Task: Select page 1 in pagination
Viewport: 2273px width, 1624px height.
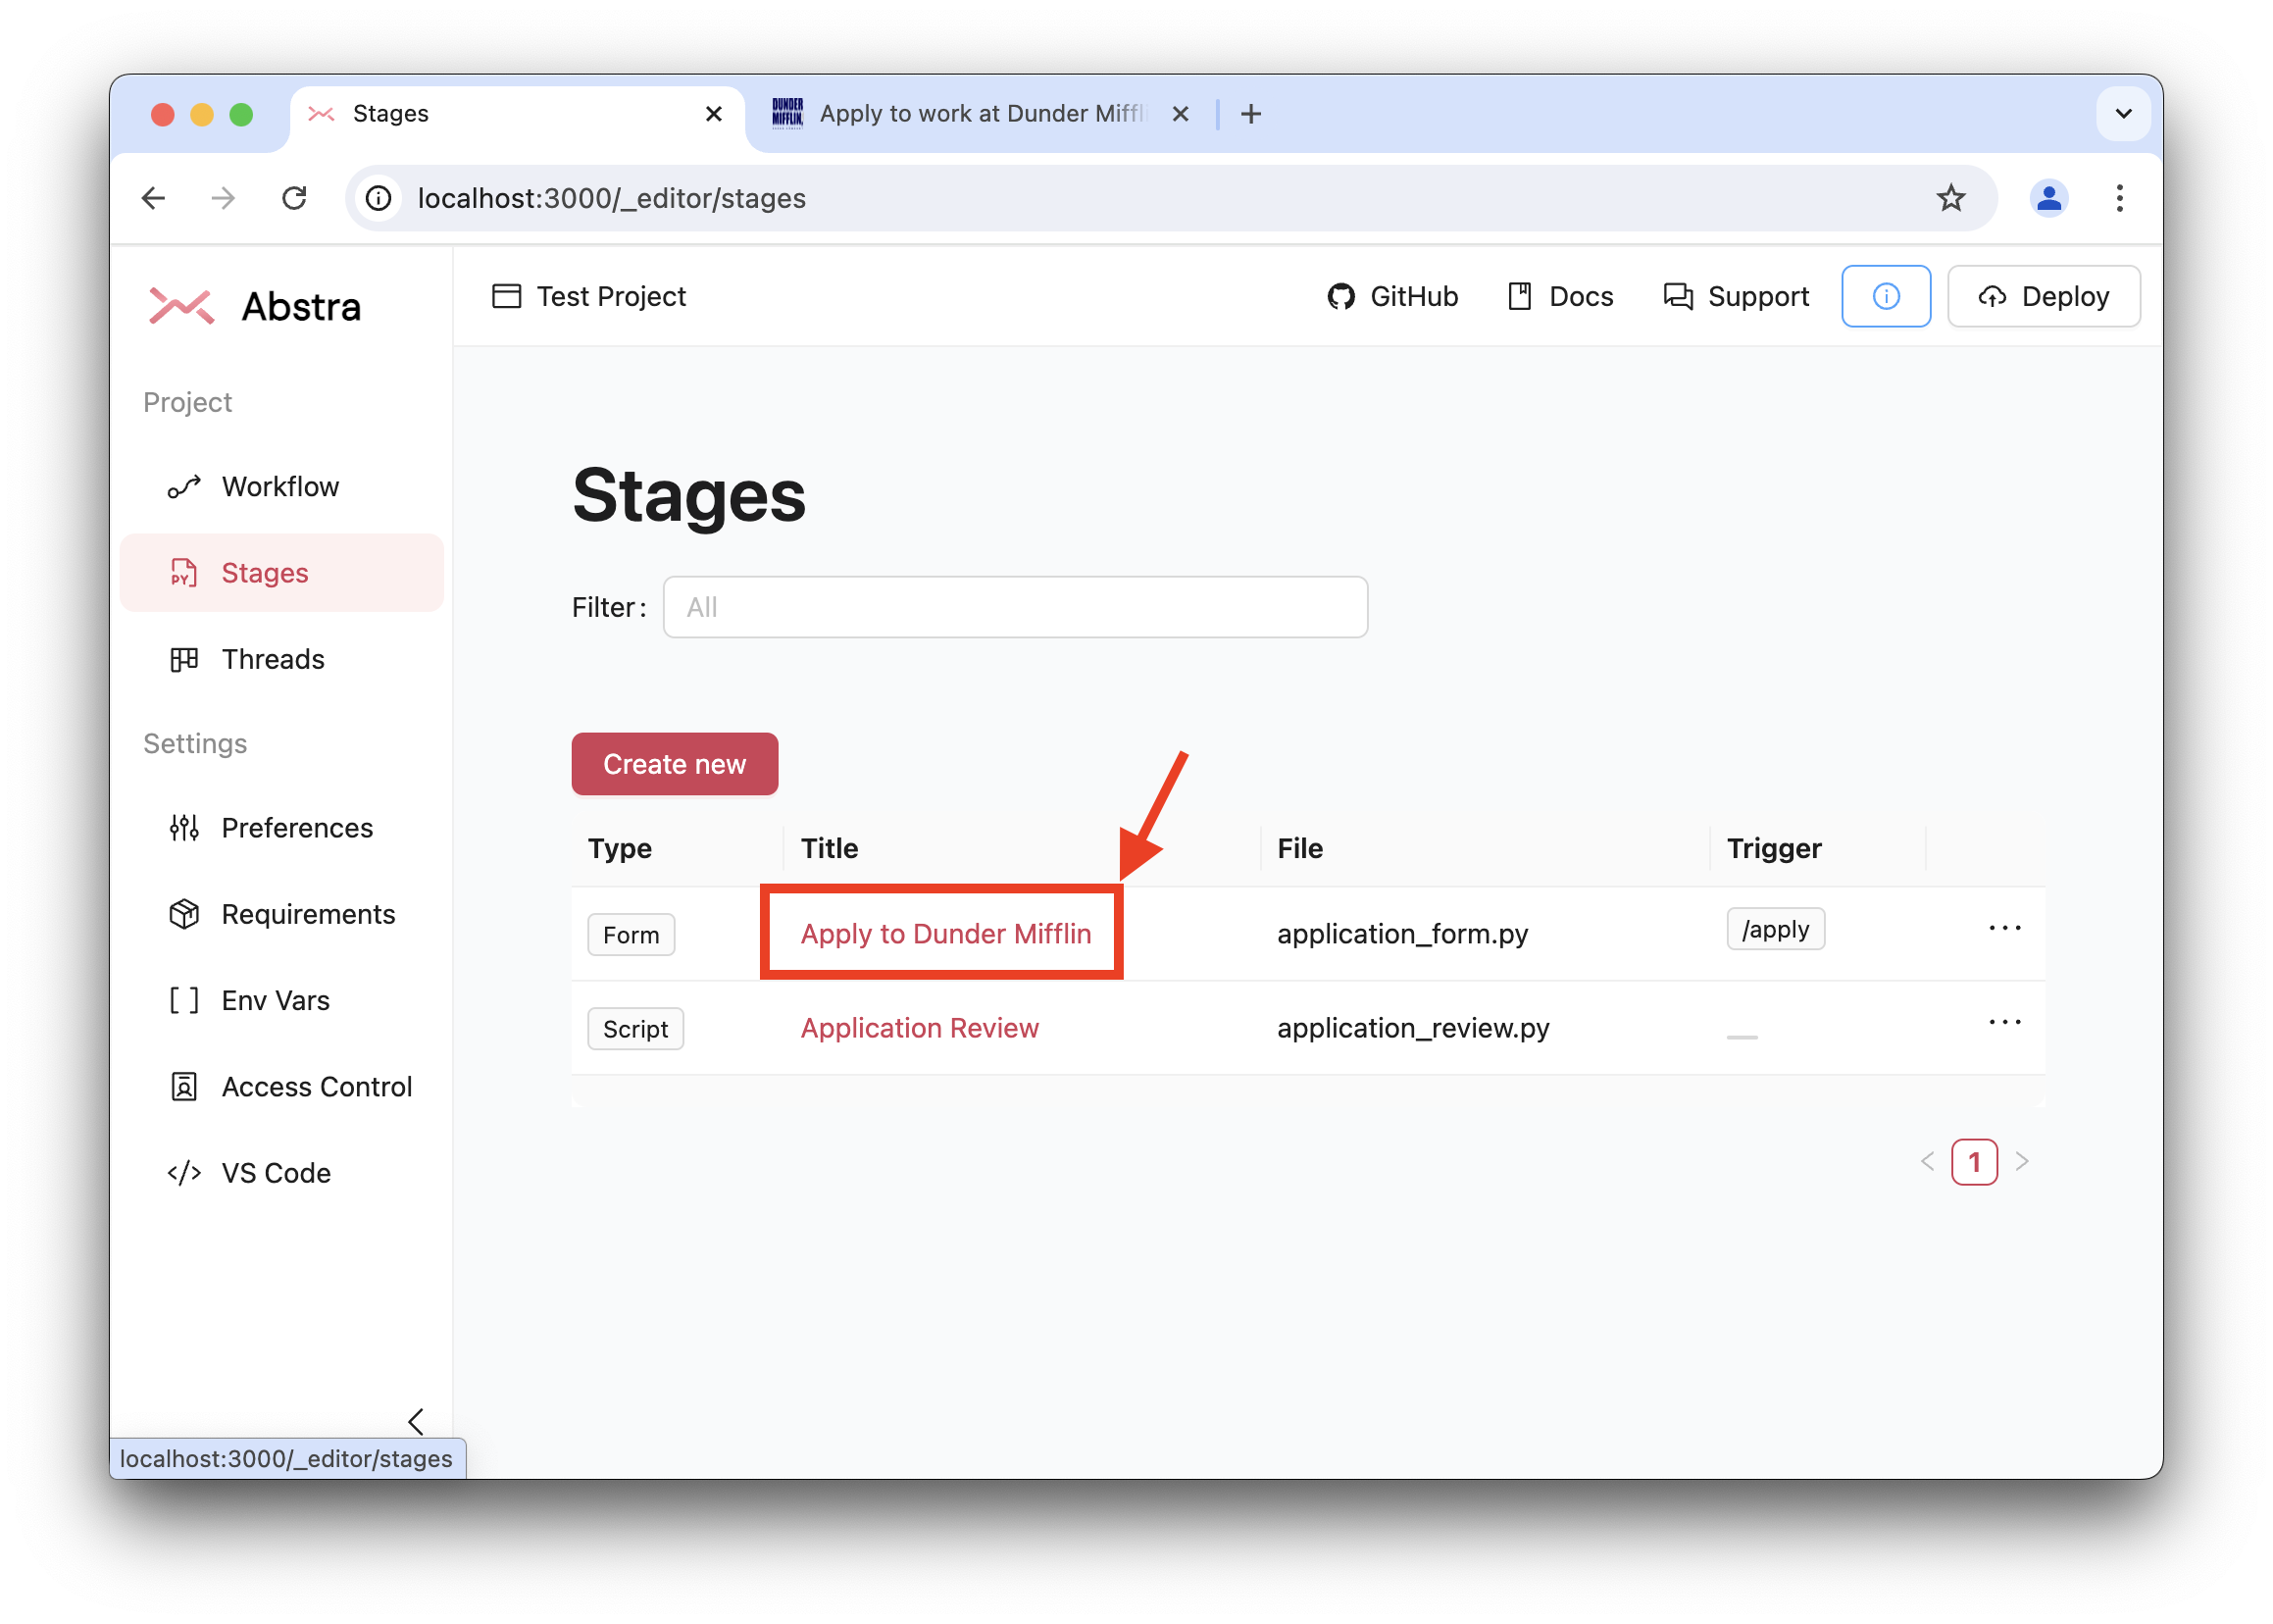Action: coord(1974,1162)
